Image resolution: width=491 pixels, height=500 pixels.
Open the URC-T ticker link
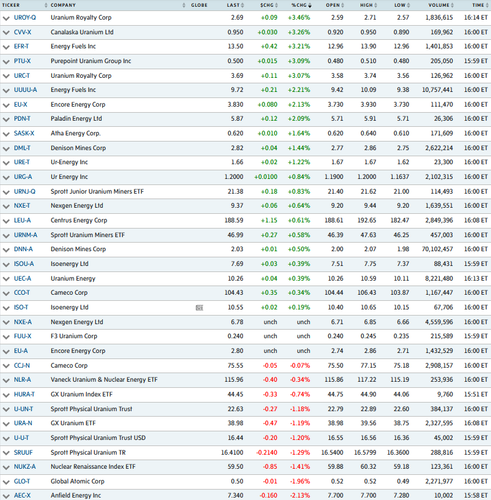(22, 76)
